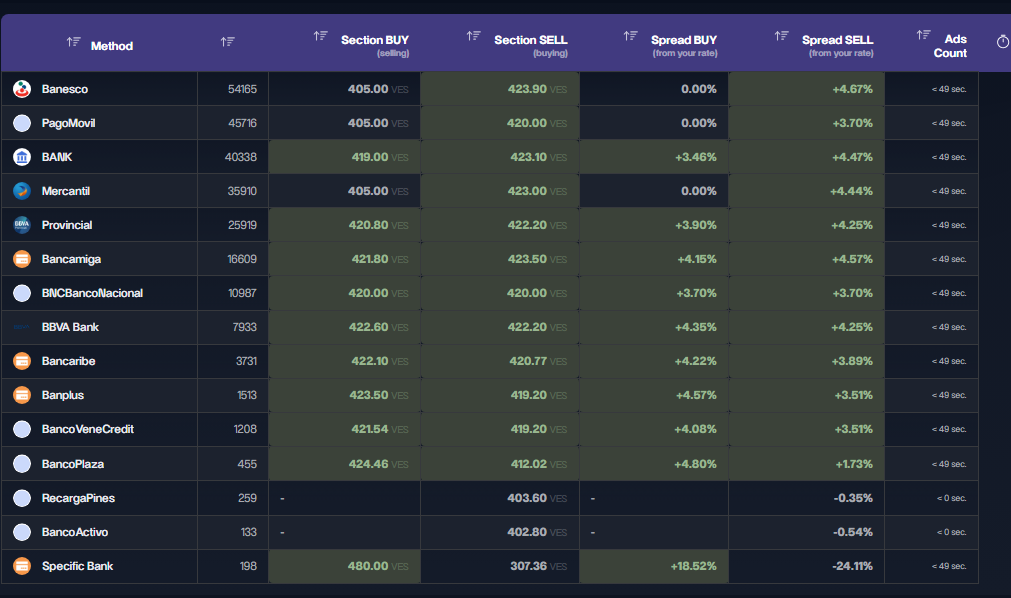1011x598 pixels.
Task: Select the BNCBancoNacional method name
Action: (92, 293)
